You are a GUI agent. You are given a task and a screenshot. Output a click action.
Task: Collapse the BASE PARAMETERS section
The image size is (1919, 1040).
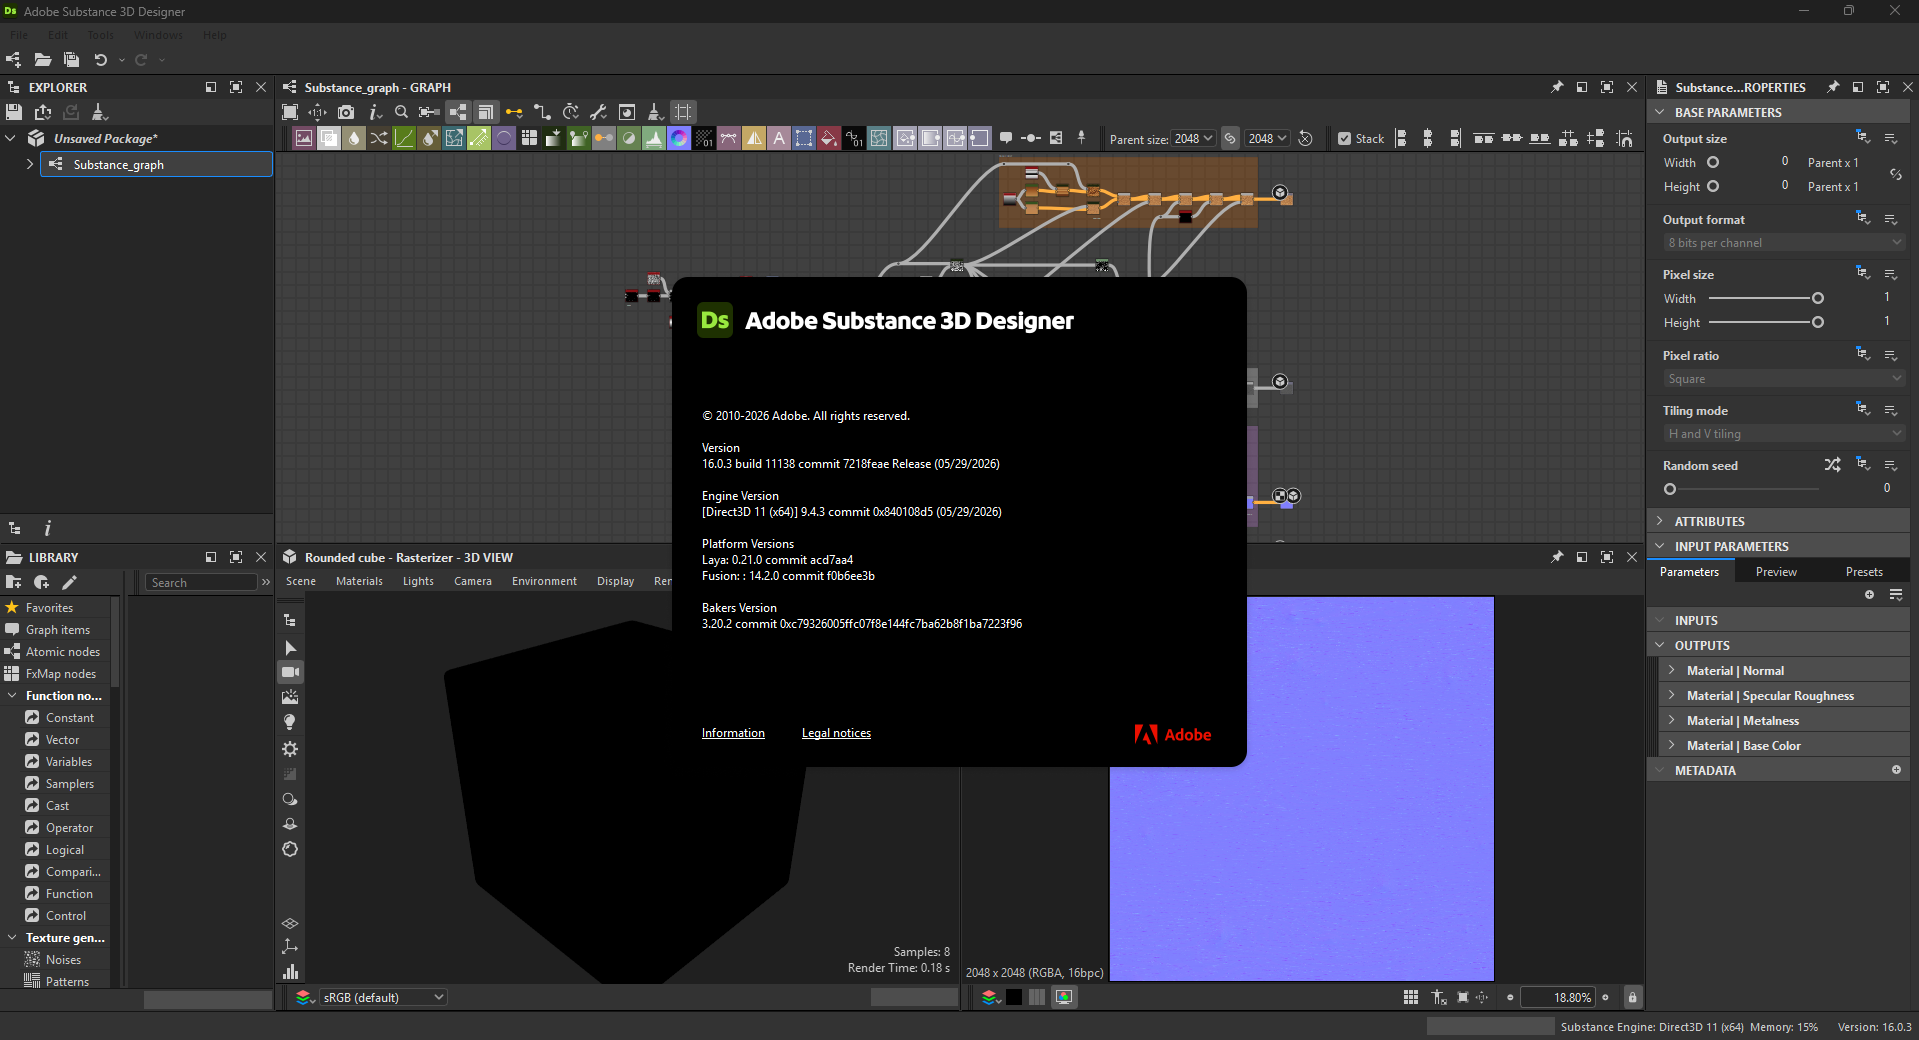(x=1660, y=112)
